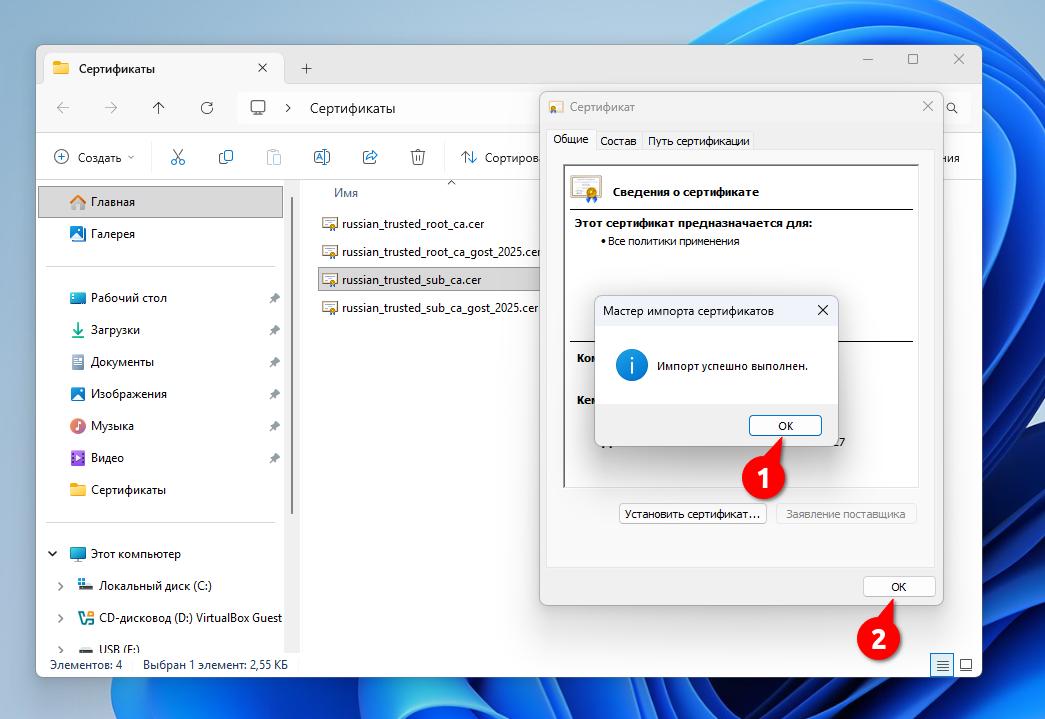Click the navigation pane scrollbar

pos(292,353)
